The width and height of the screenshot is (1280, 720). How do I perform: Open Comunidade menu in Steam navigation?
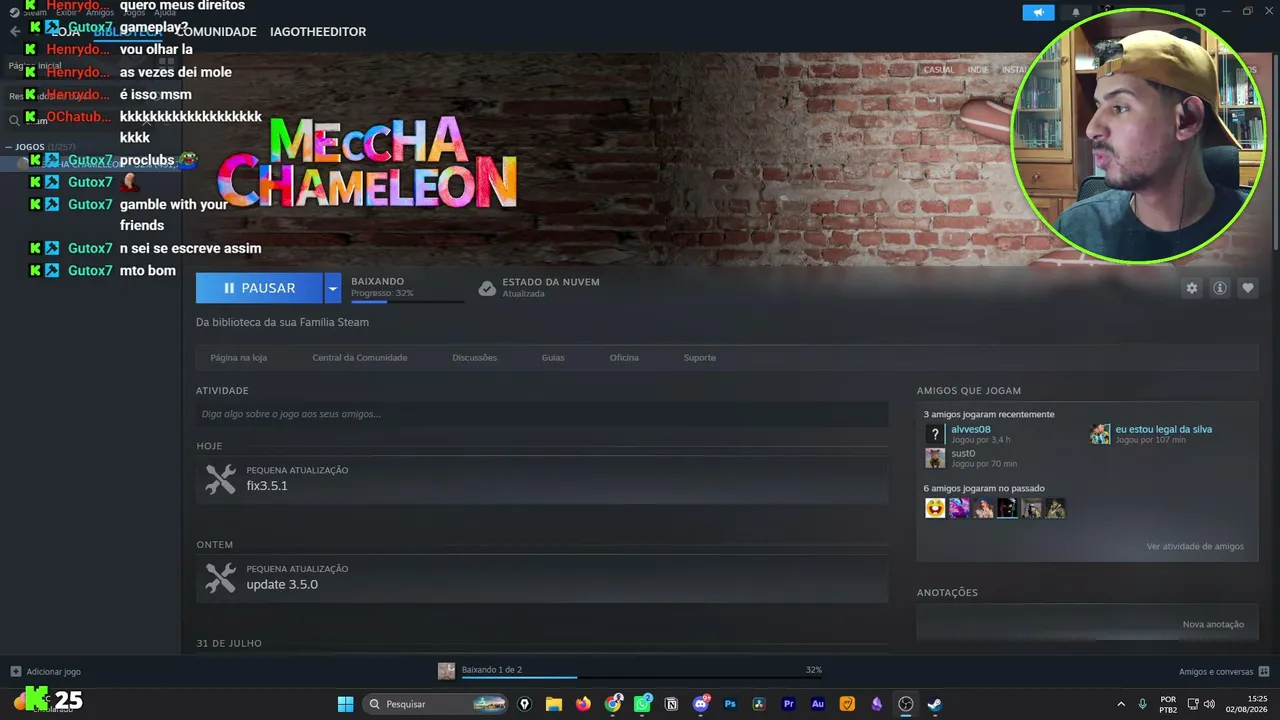click(216, 32)
